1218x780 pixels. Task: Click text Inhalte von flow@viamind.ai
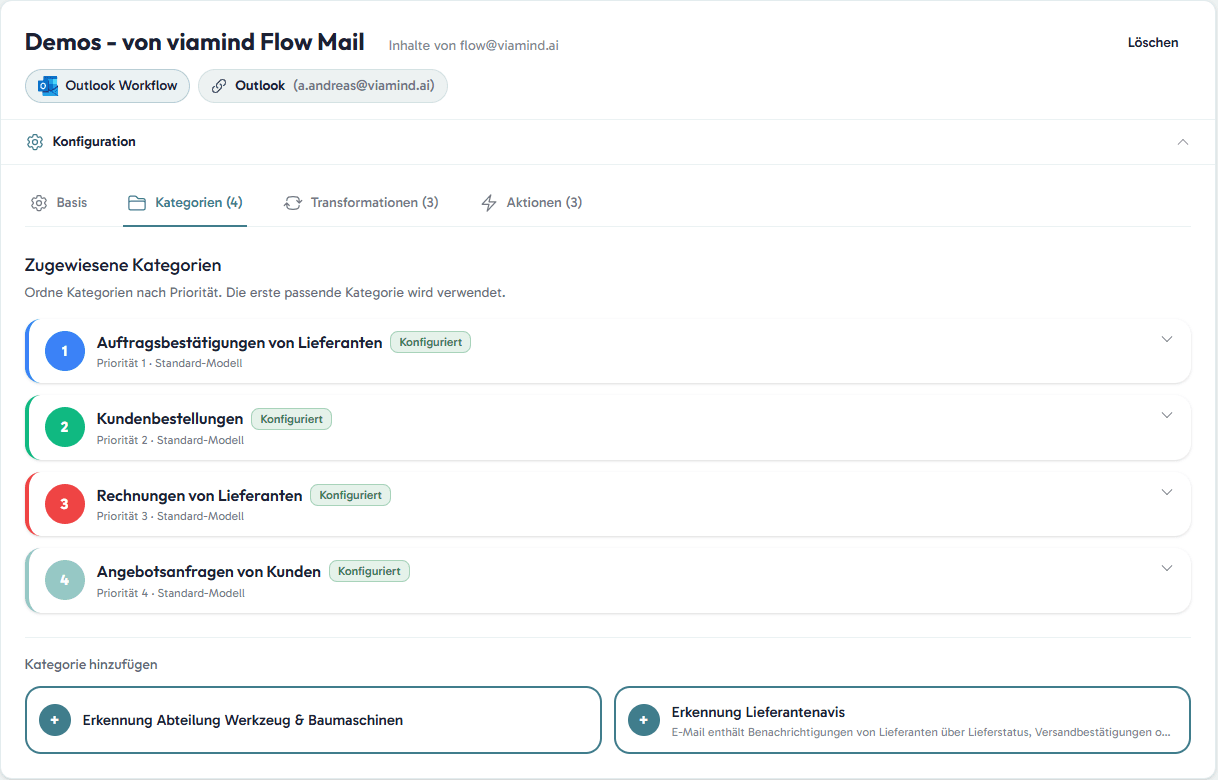pyautogui.click(x=474, y=45)
